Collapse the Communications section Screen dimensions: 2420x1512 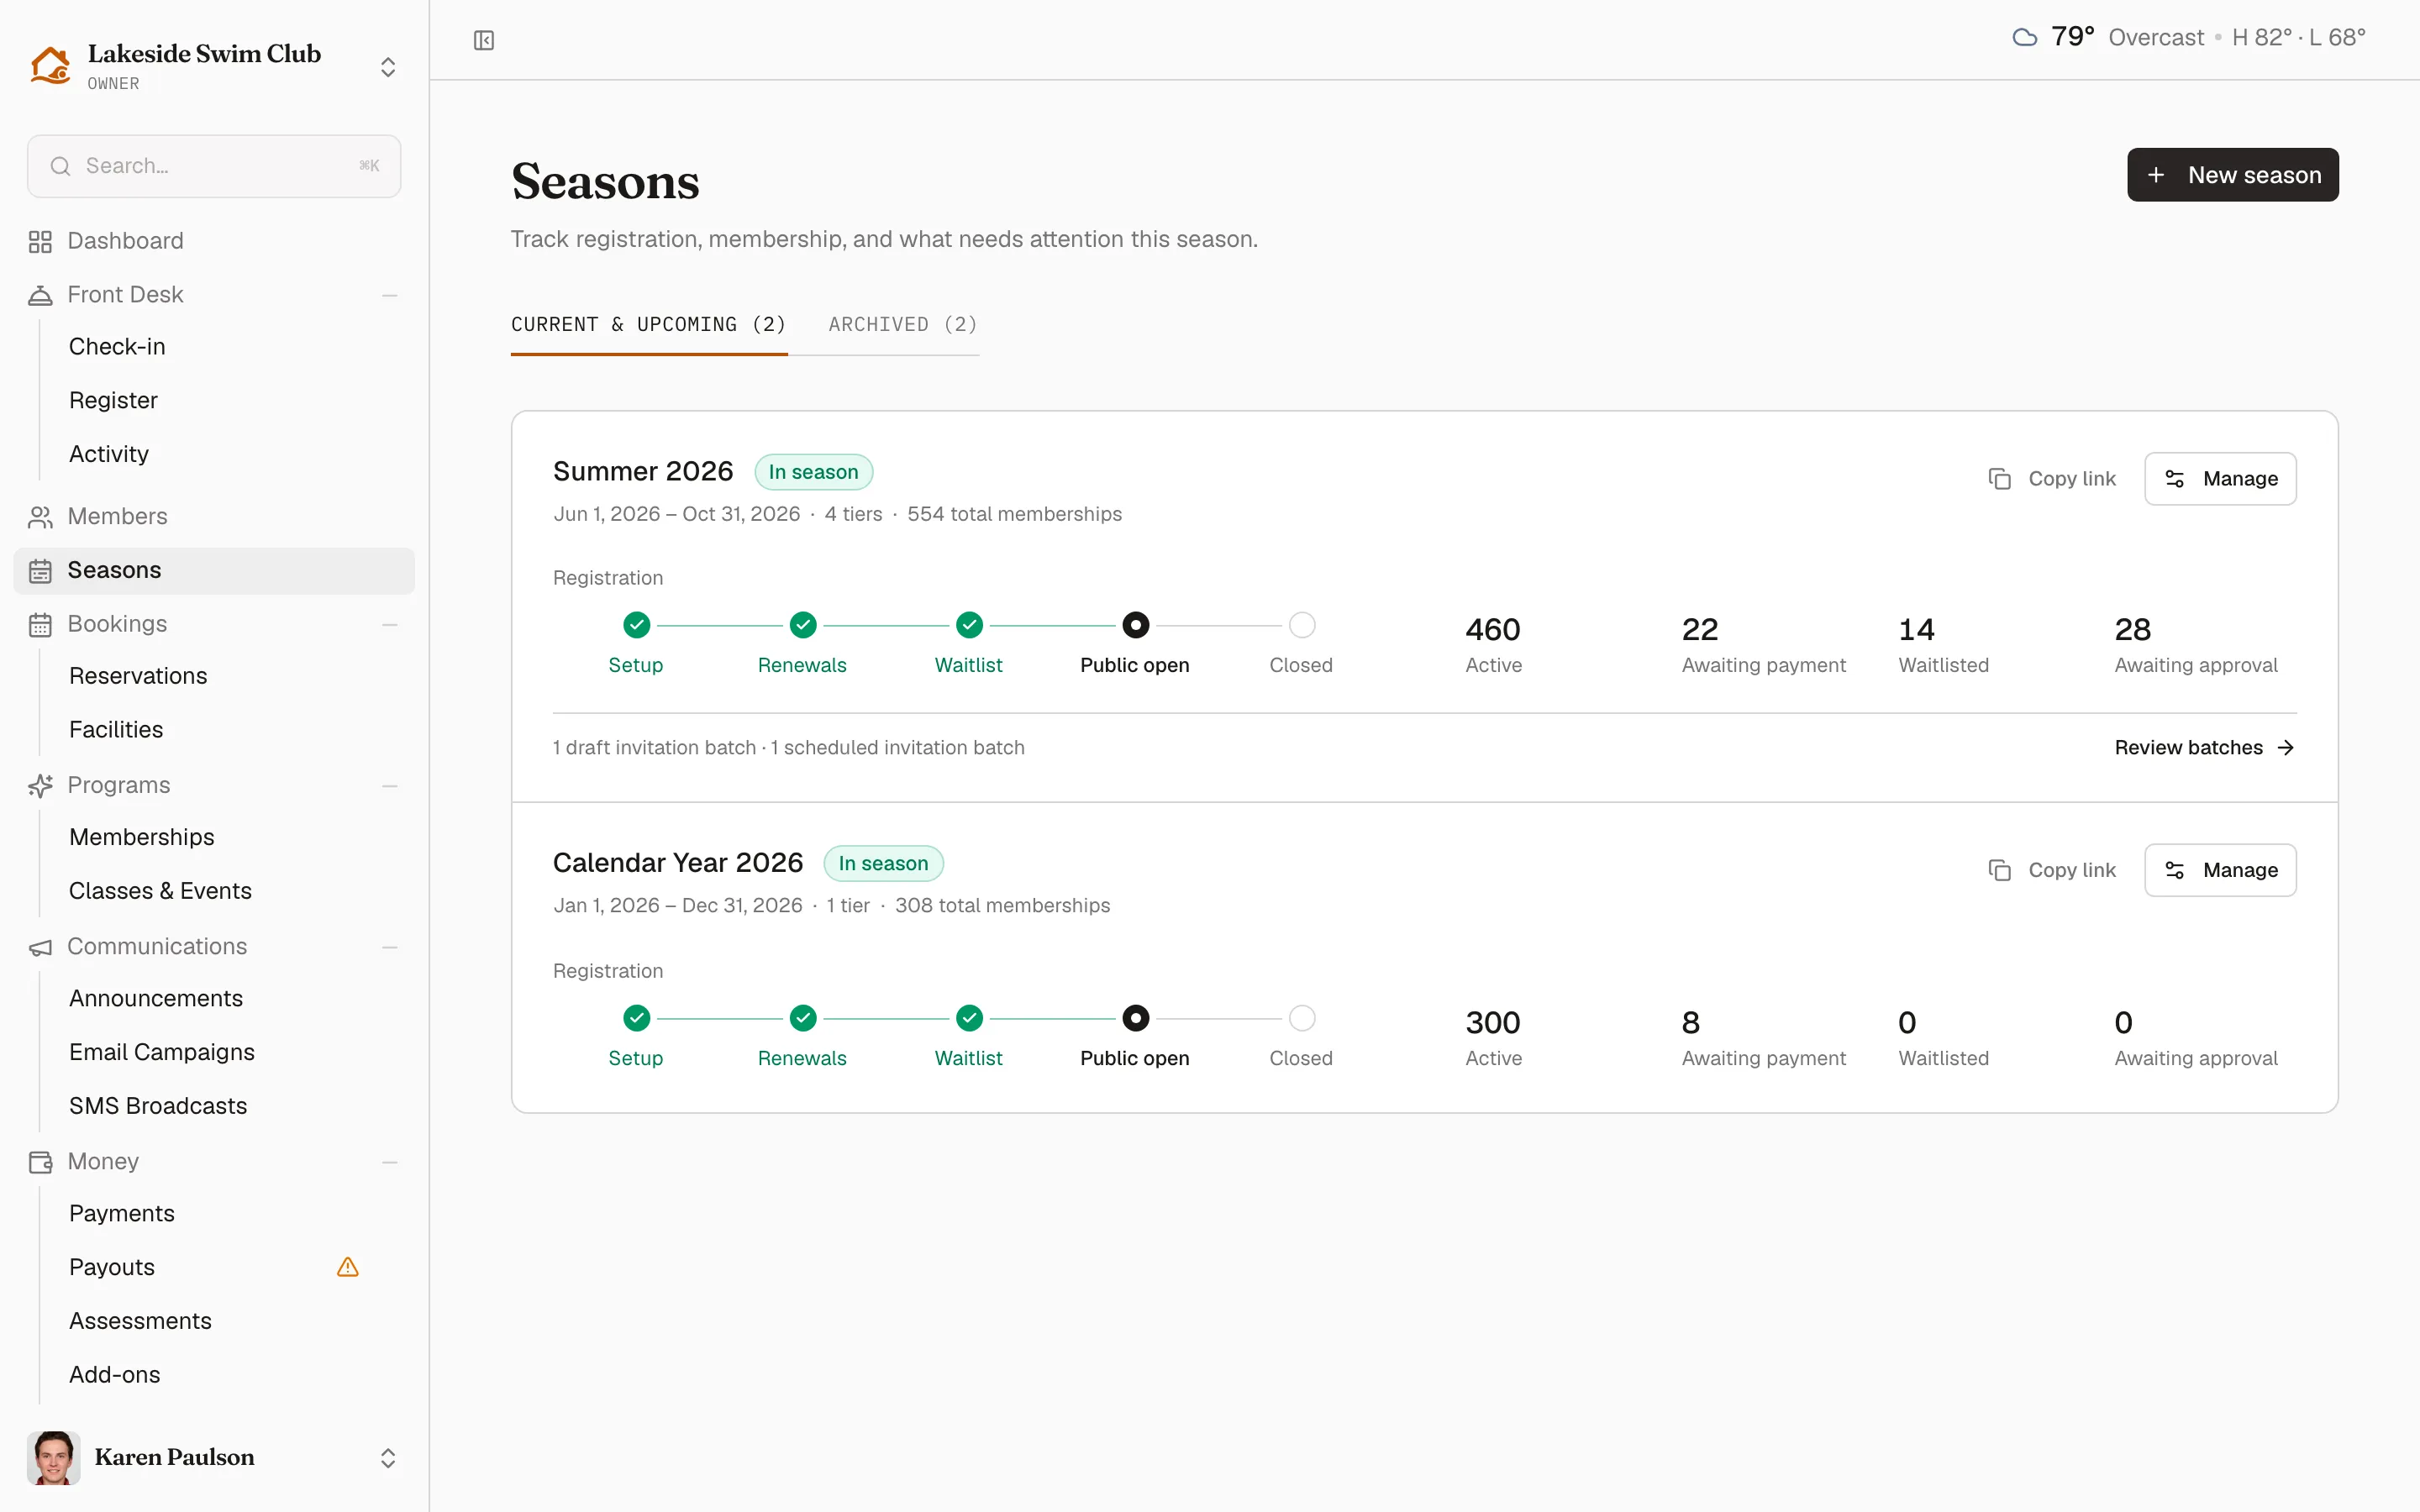coord(390,947)
